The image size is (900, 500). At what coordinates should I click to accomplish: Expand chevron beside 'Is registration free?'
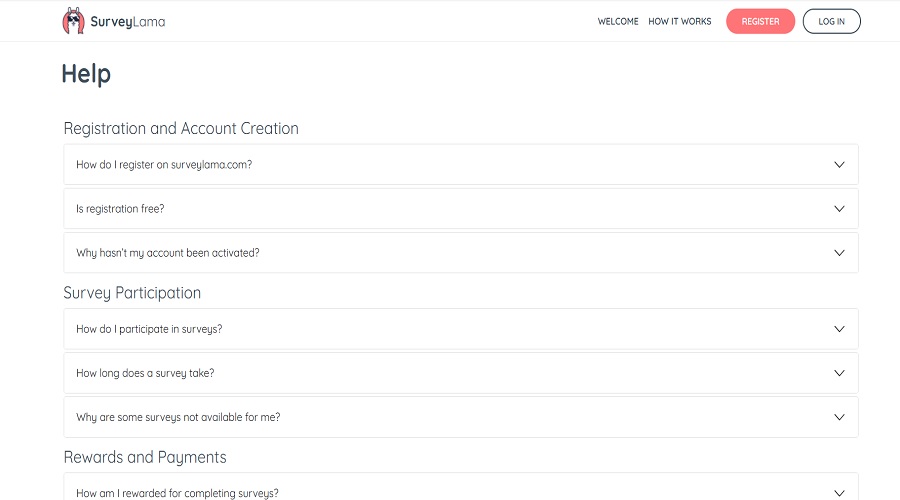(x=839, y=209)
